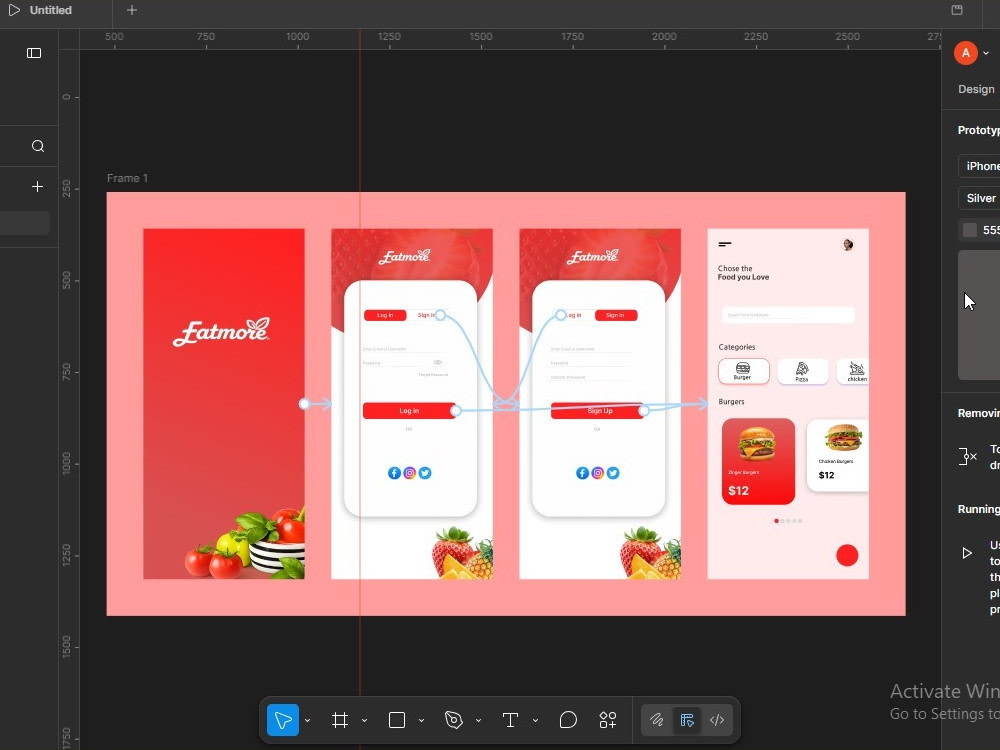Select the chicken category chip
The height and width of the screenshot is (750, 1000).
(853, 371)
